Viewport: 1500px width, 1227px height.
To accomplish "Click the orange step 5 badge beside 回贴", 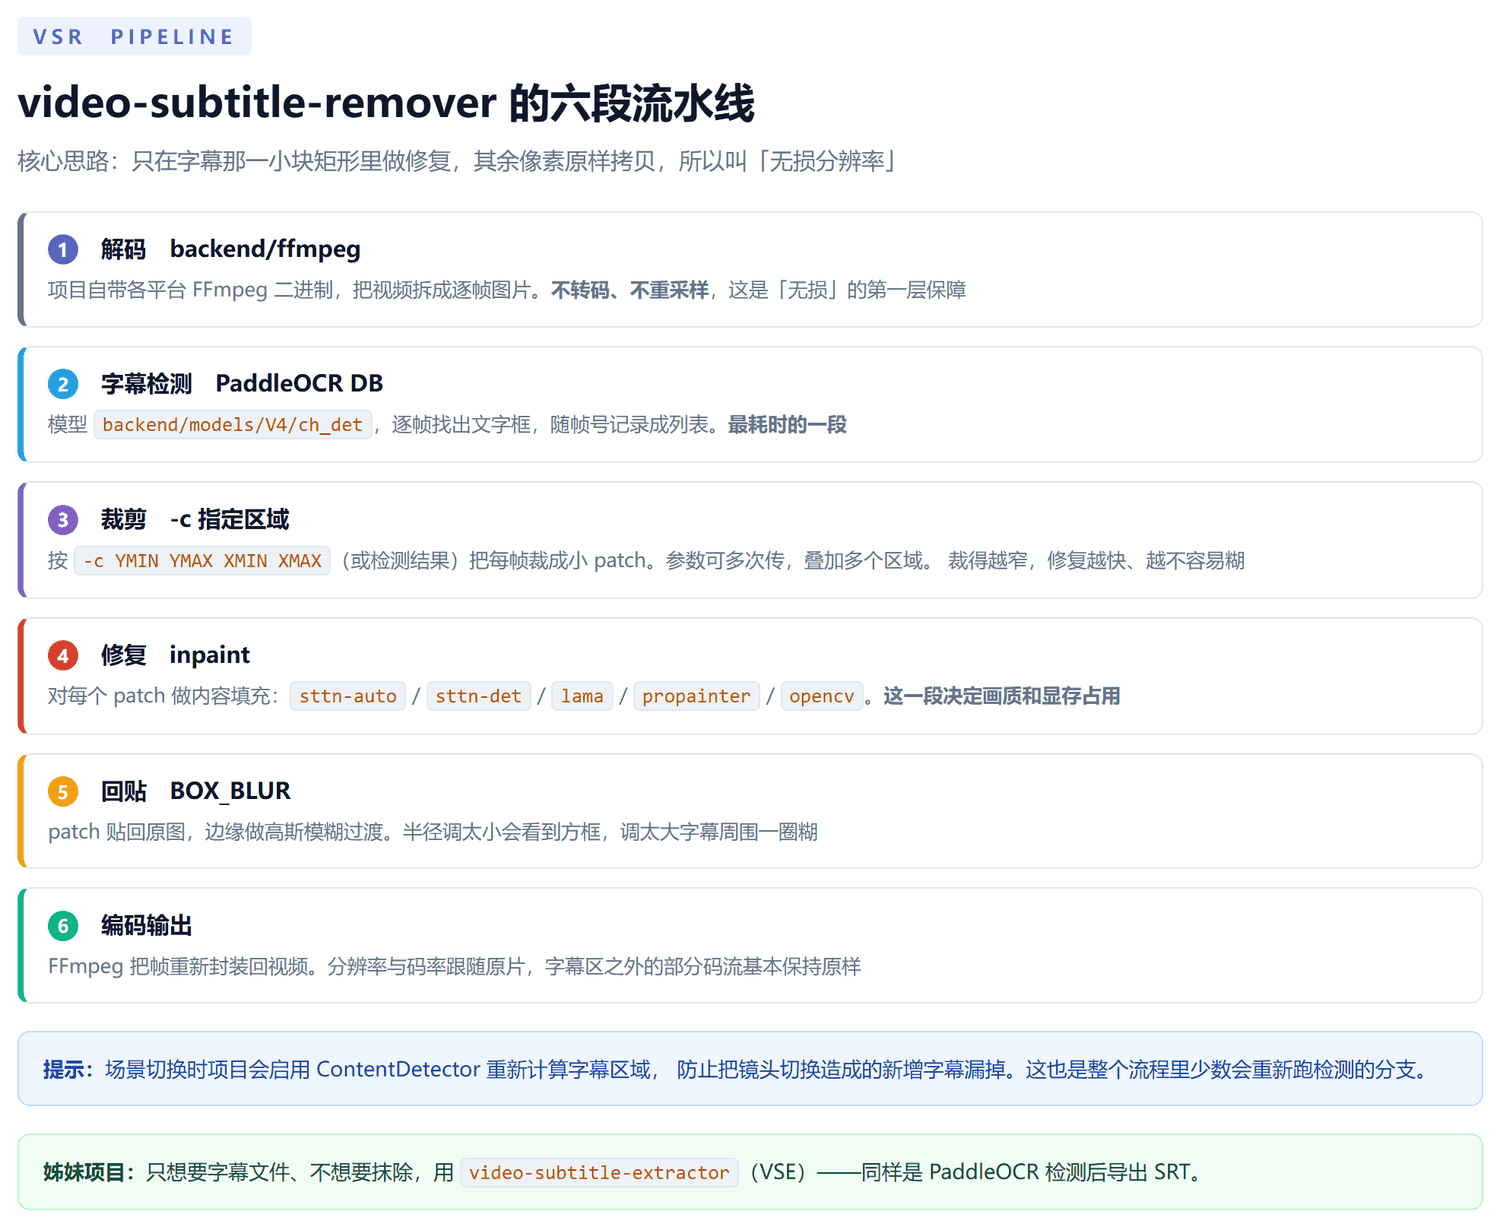I will [x=63, y=792].
